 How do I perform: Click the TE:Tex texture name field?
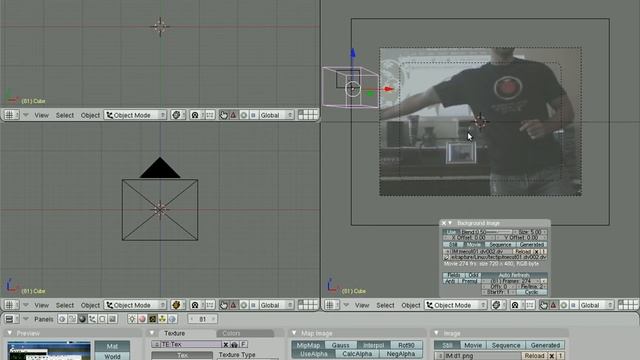(190, 344)
